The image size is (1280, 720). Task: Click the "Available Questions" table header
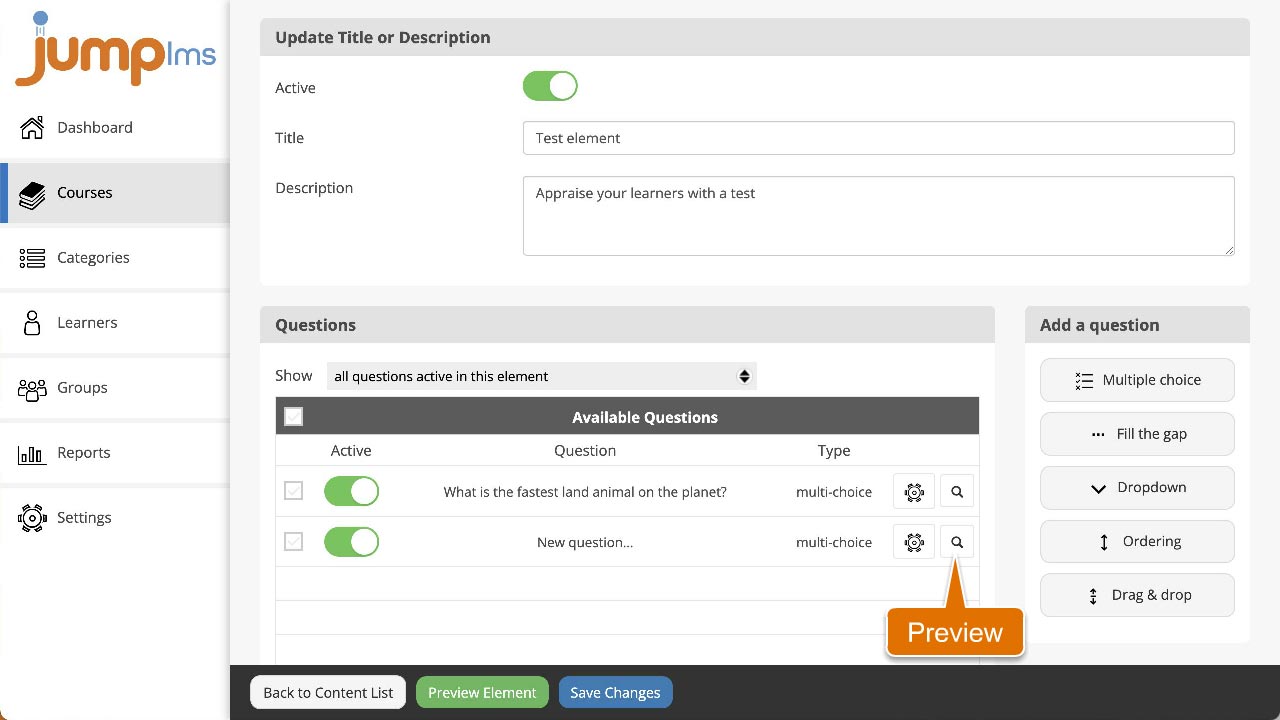[x=645, y=417]
